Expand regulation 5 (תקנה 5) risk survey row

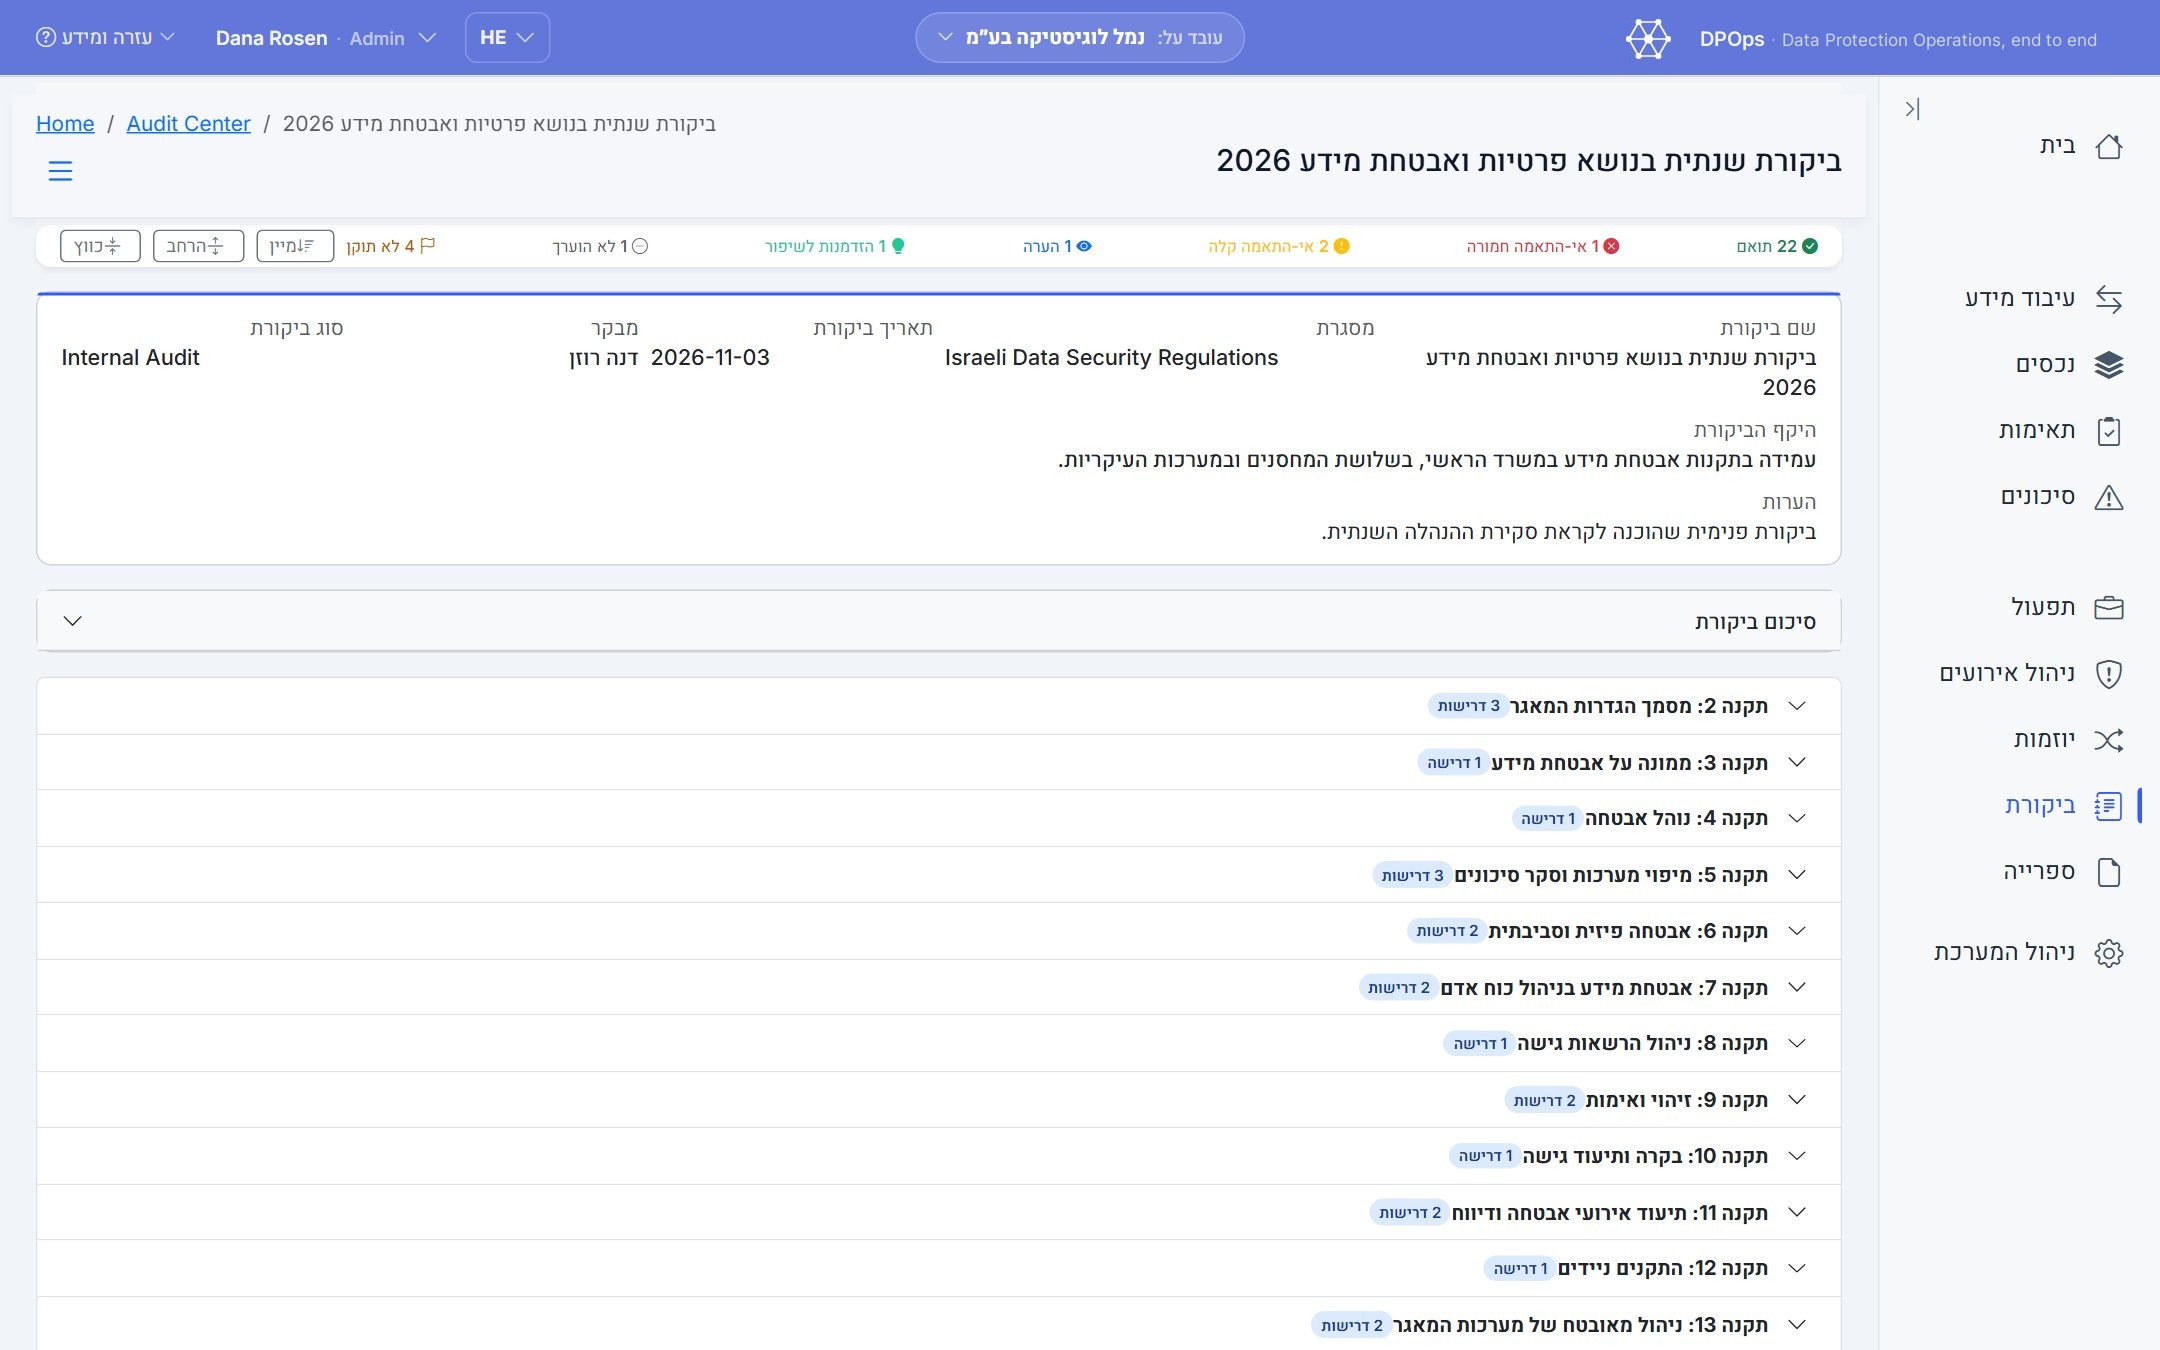939,875
